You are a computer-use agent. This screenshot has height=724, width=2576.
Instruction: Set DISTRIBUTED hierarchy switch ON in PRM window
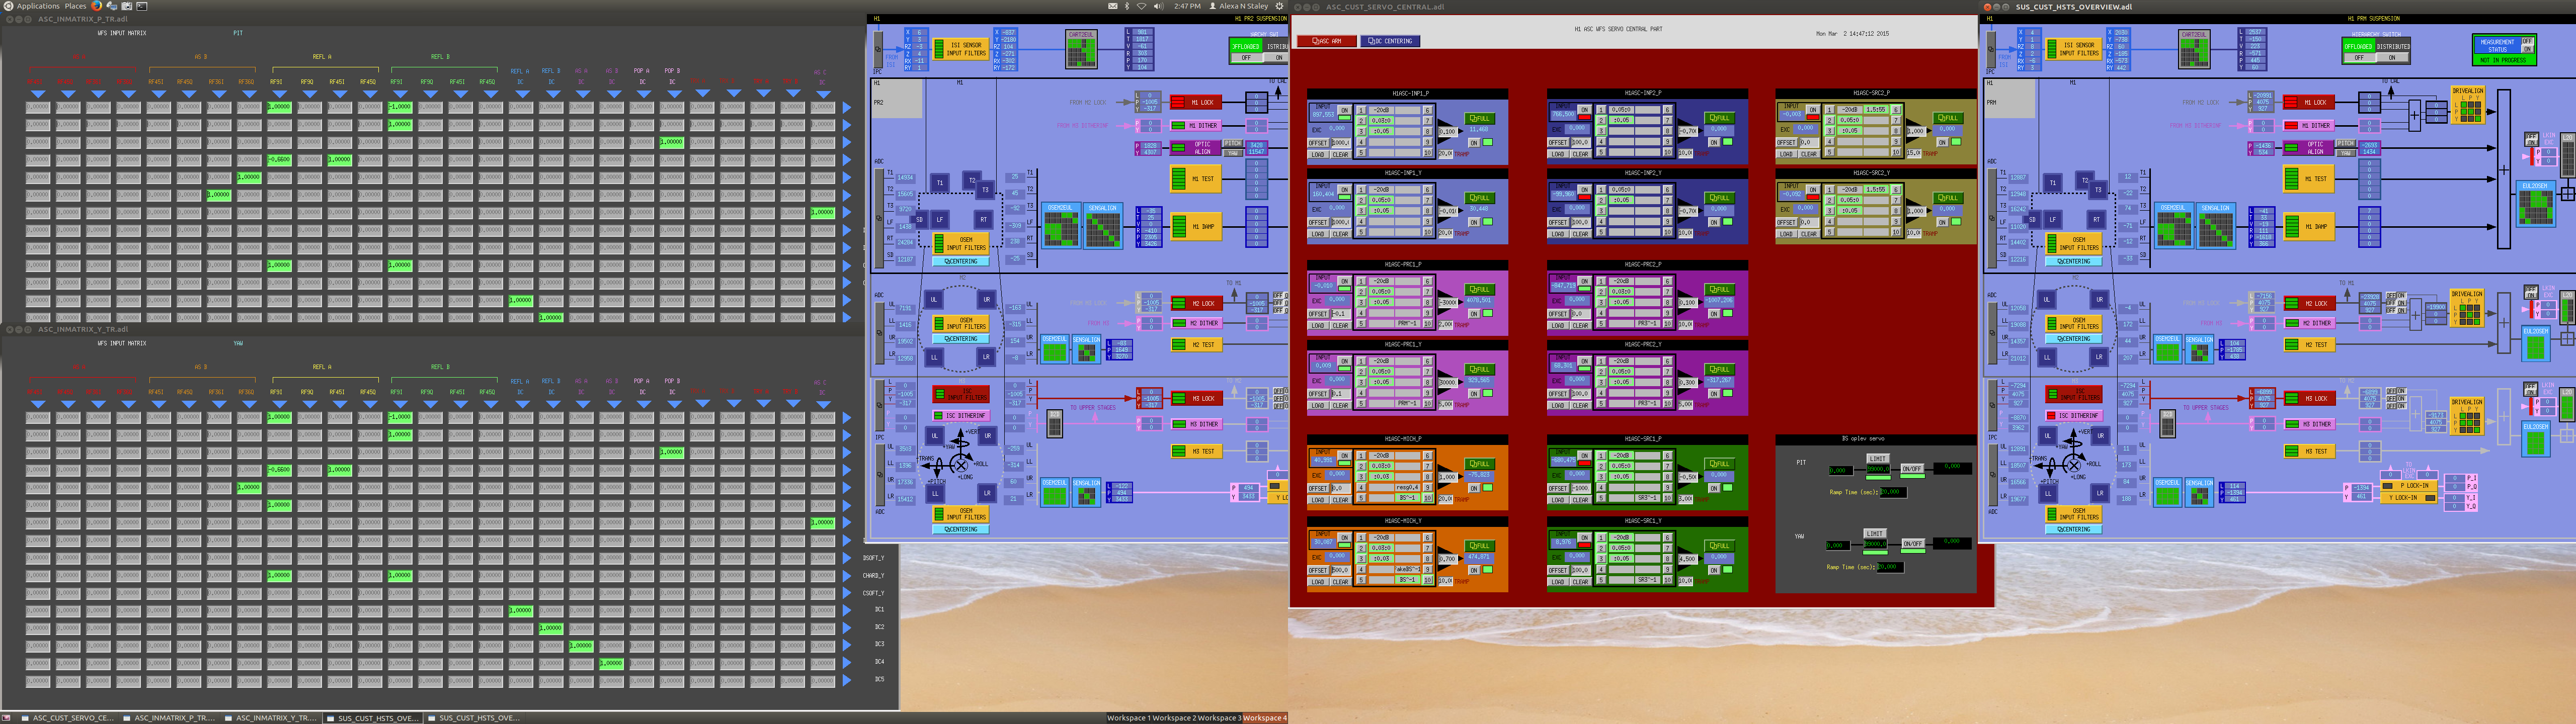(2392, 58)
